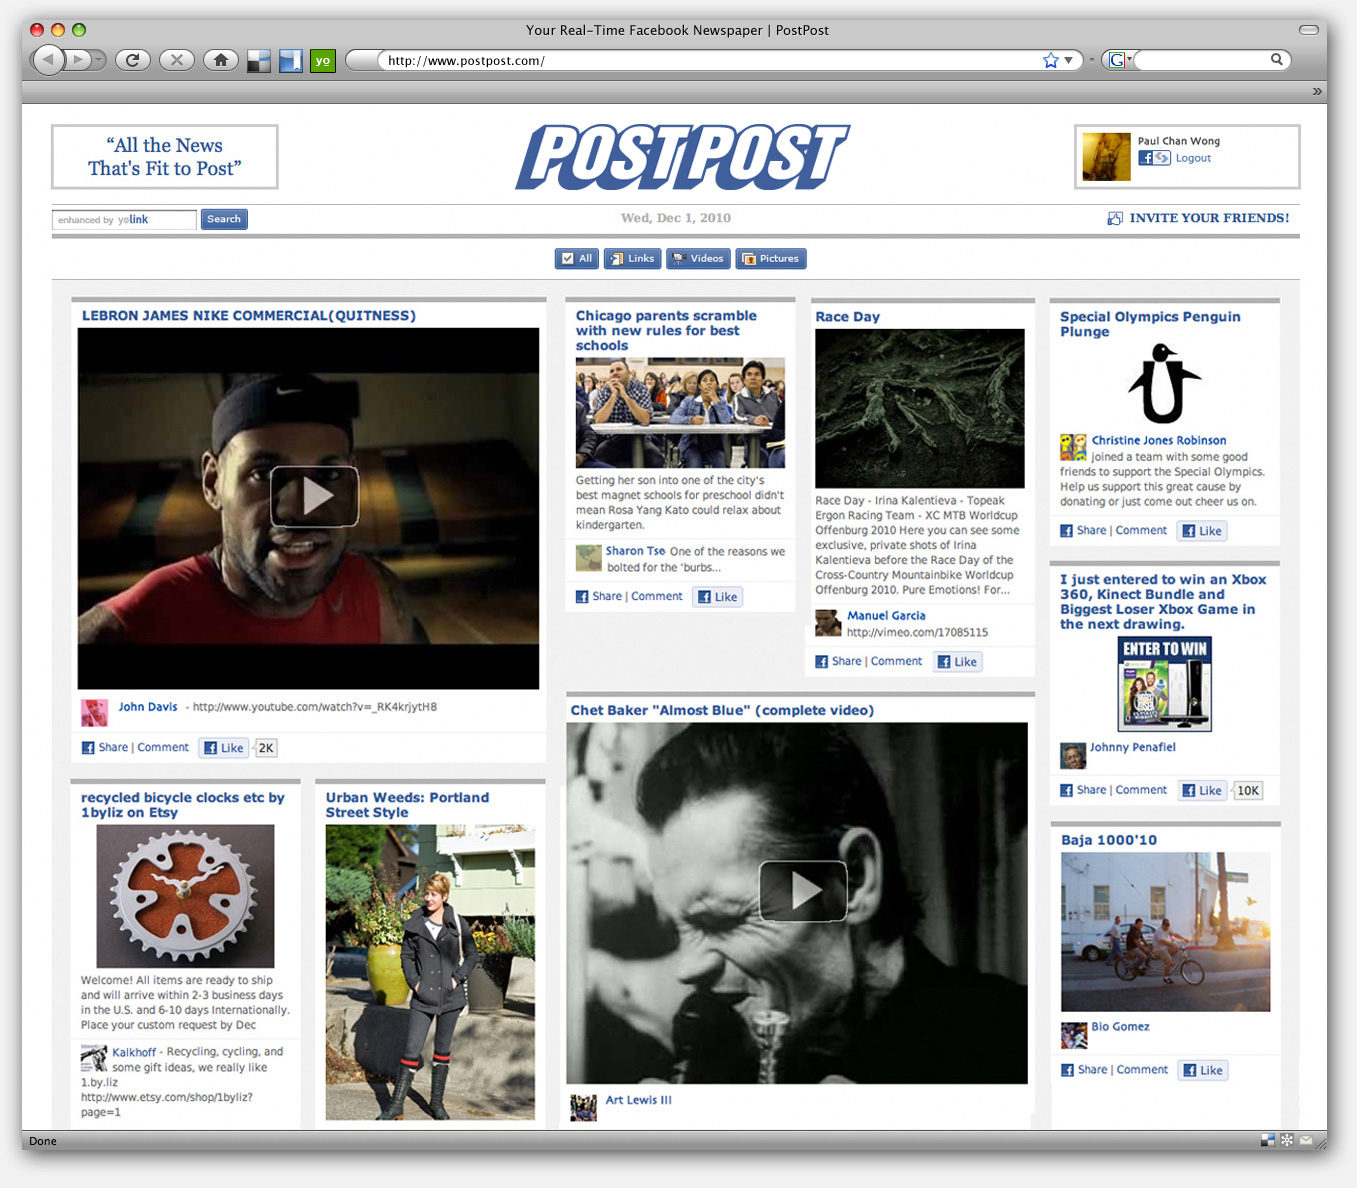Click Manuel Garcia poster name
This screenshot has height=1188, width=1357.
point(886,616)
